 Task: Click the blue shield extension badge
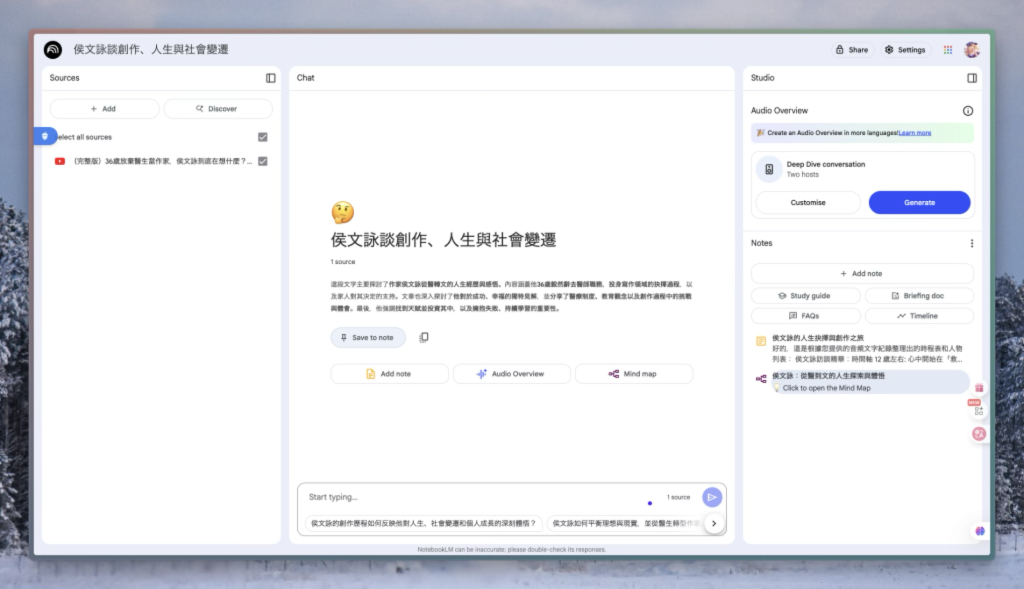[x=45, y=136]
